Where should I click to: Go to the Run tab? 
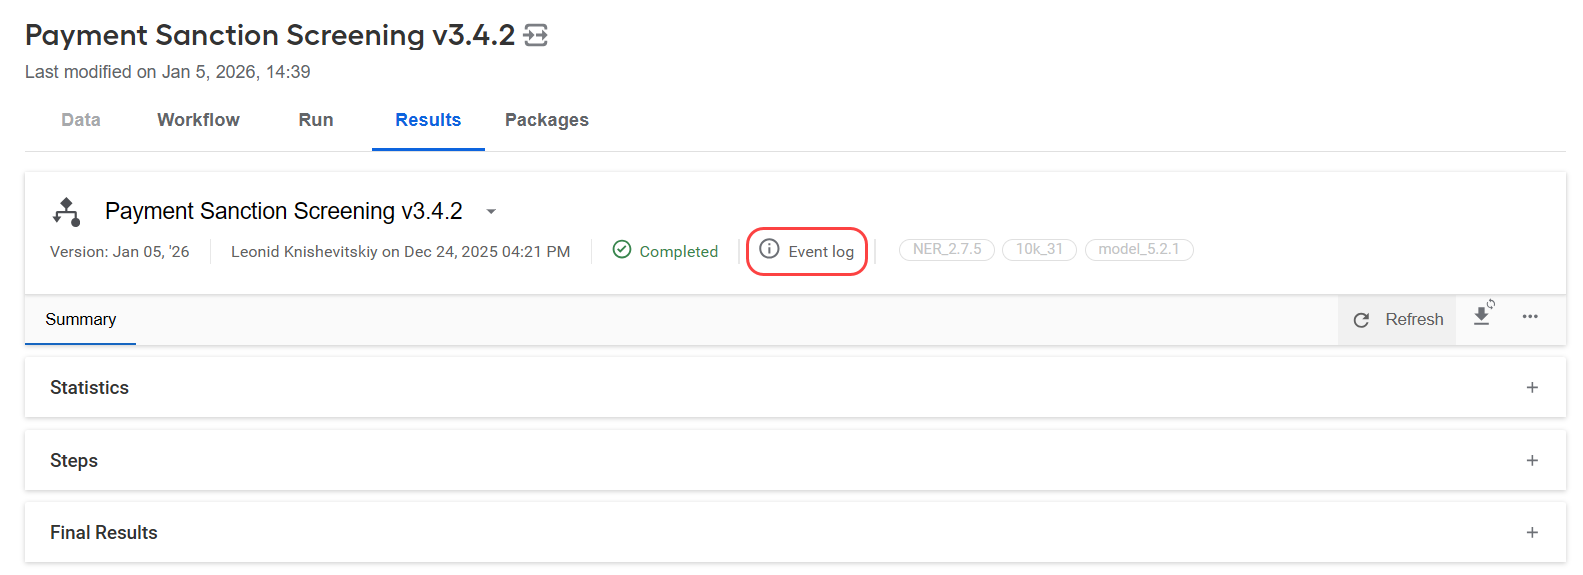click(x=316, y=120)
